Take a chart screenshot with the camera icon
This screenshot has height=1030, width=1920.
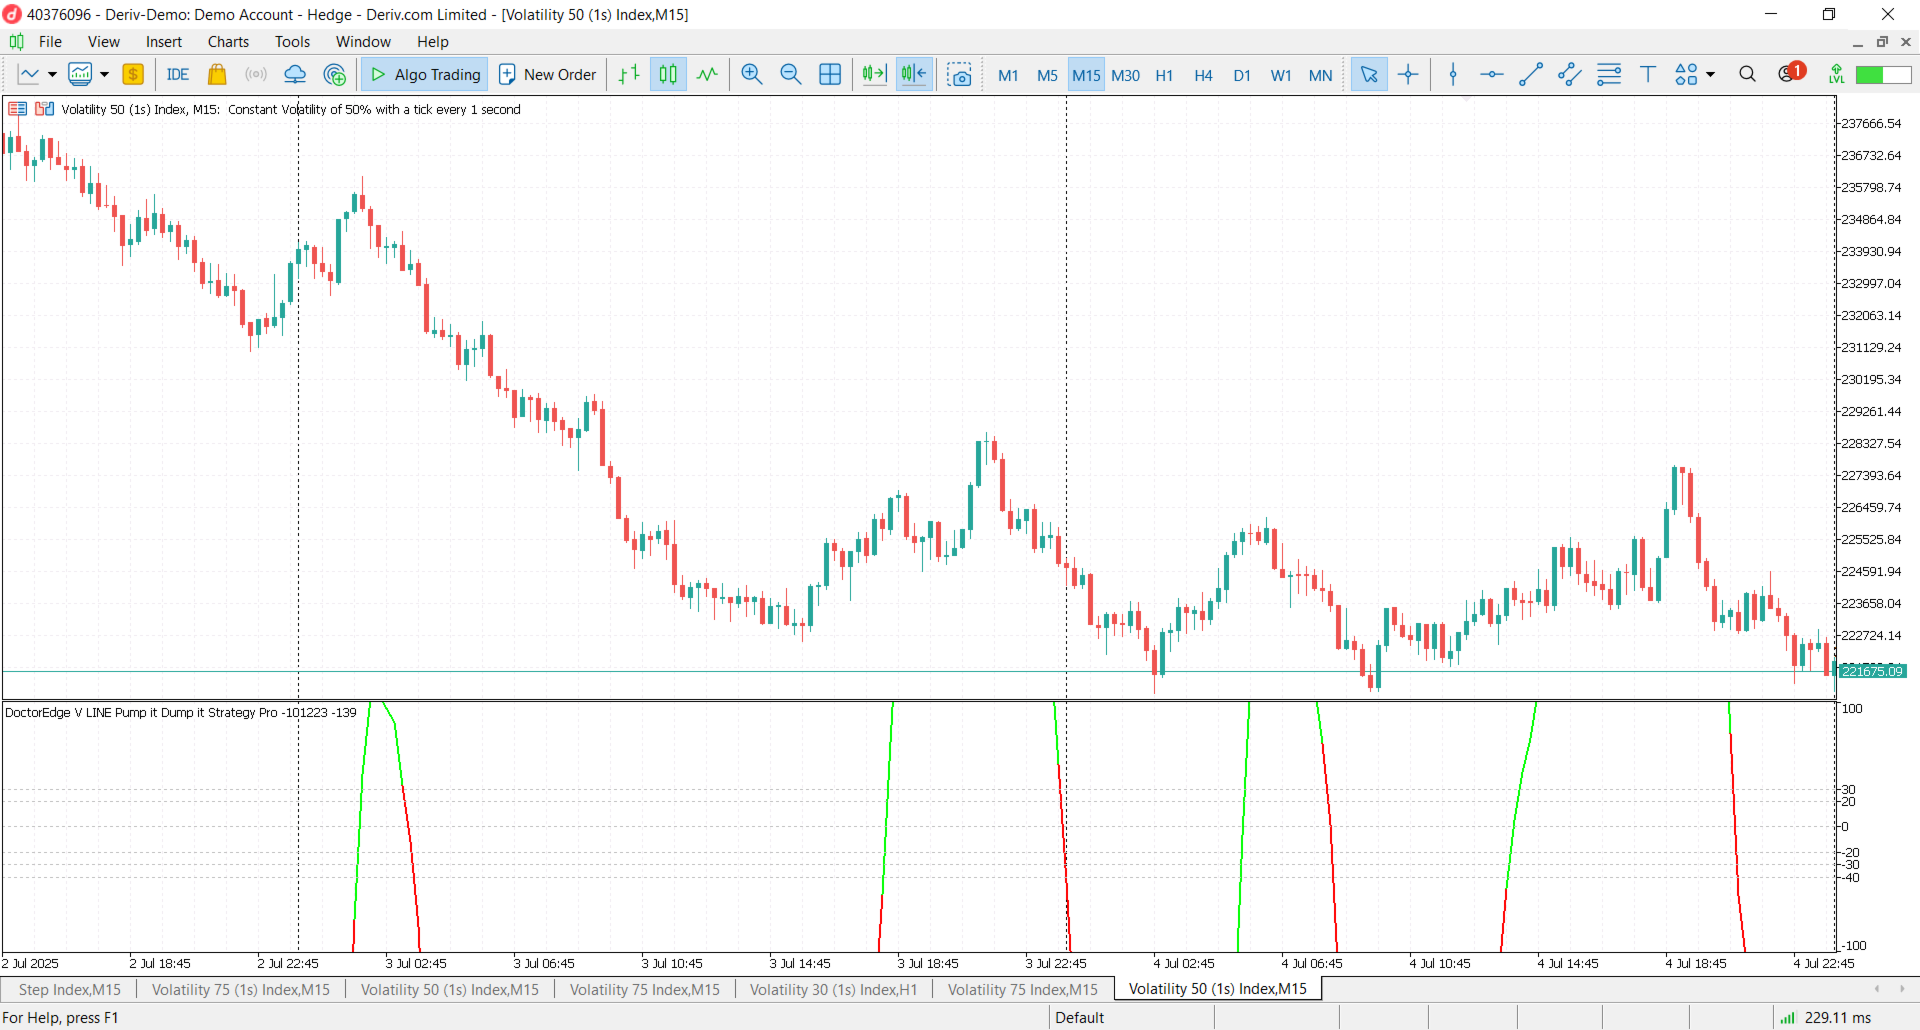pos(960,75)
